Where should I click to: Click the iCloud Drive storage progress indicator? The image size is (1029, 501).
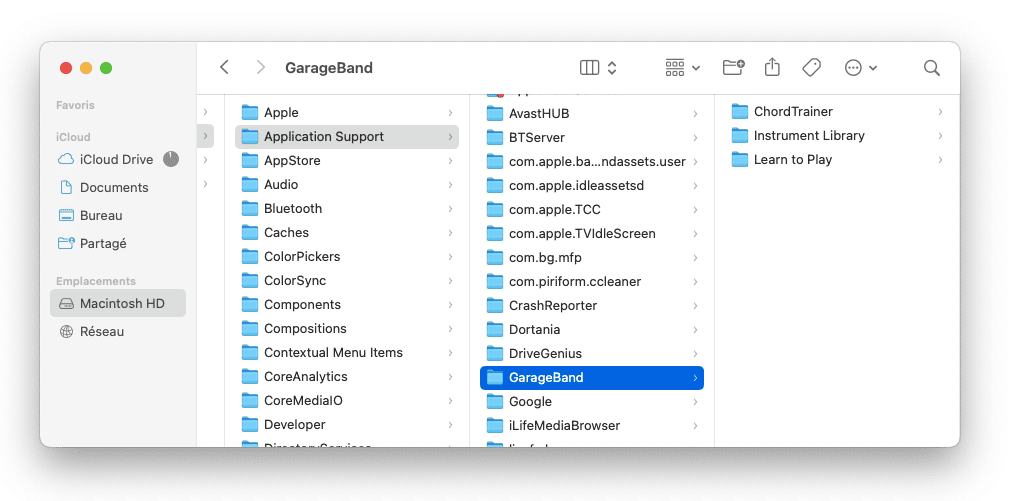171,159
